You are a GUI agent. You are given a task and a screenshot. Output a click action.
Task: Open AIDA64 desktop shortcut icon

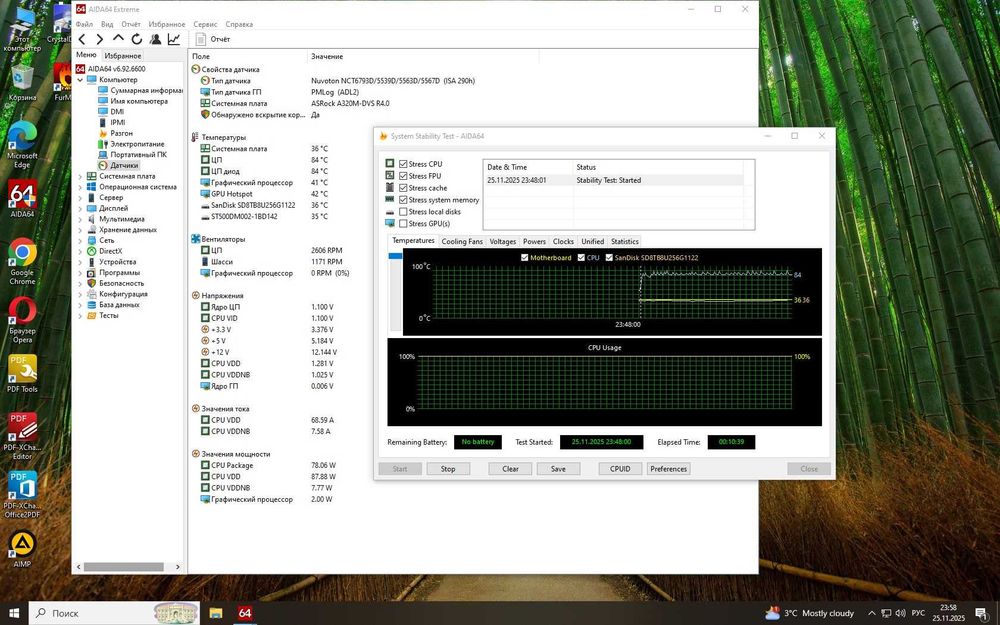coord(22,198)
